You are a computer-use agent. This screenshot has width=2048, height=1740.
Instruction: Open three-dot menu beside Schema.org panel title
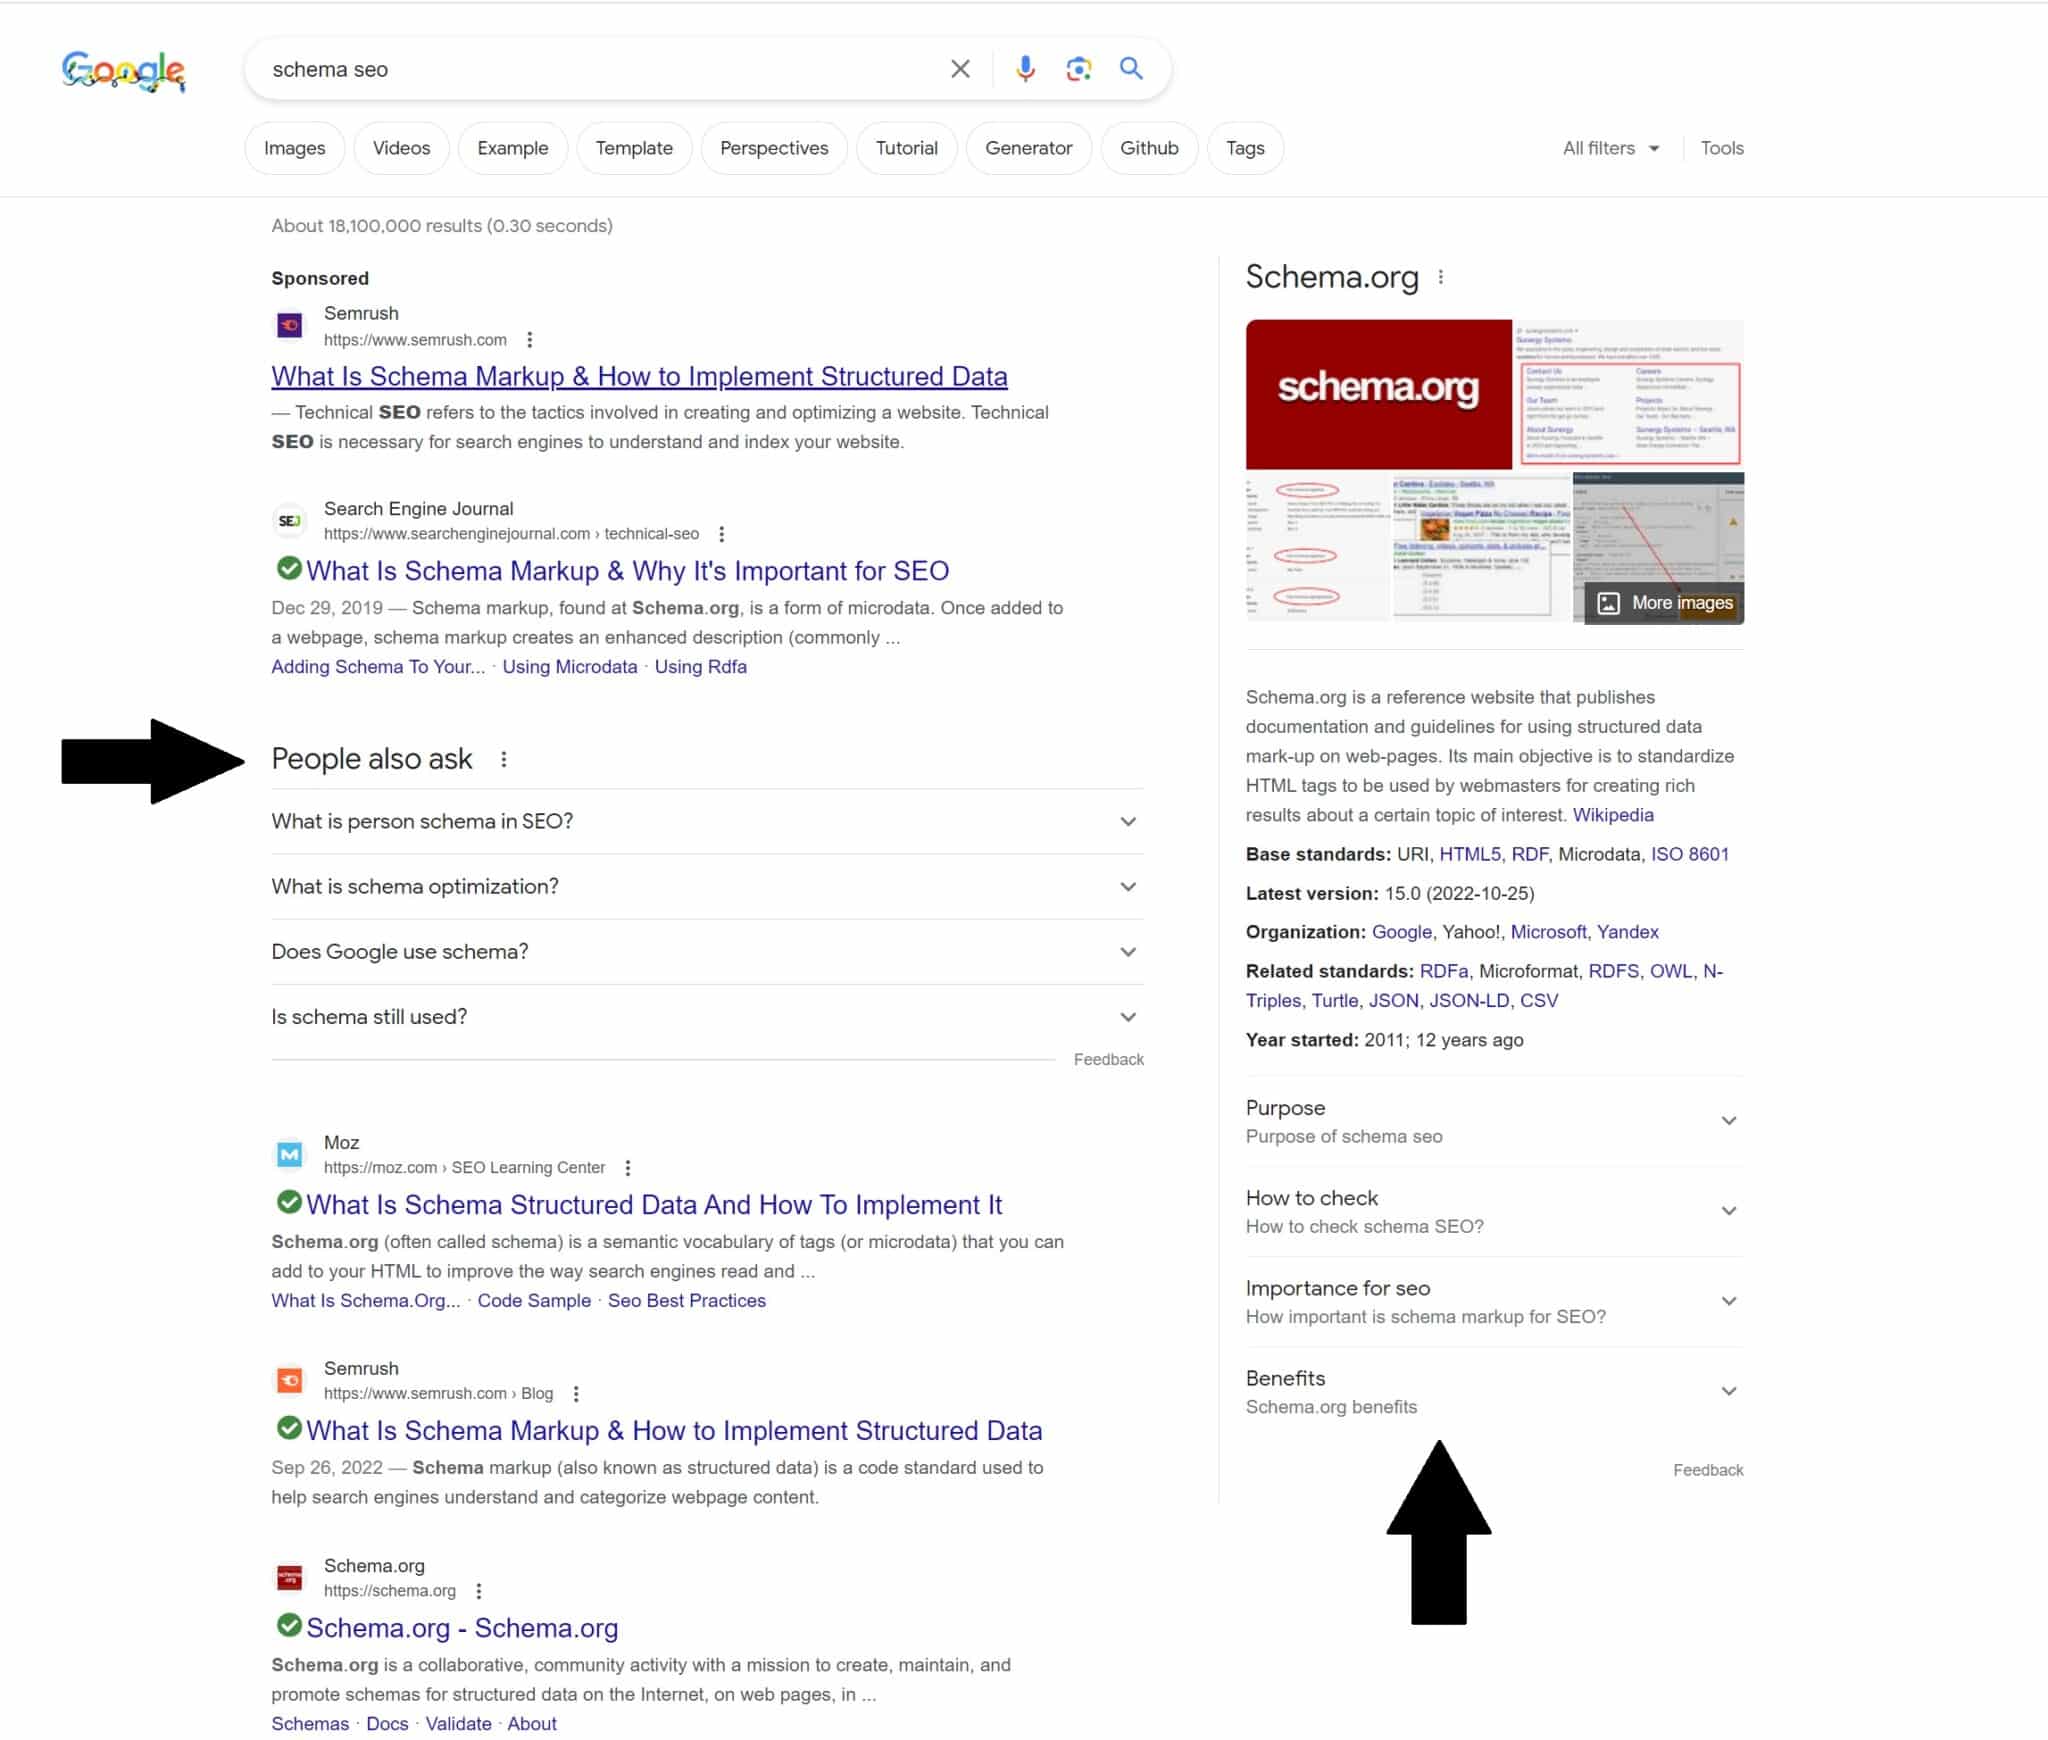(1441, 277)
